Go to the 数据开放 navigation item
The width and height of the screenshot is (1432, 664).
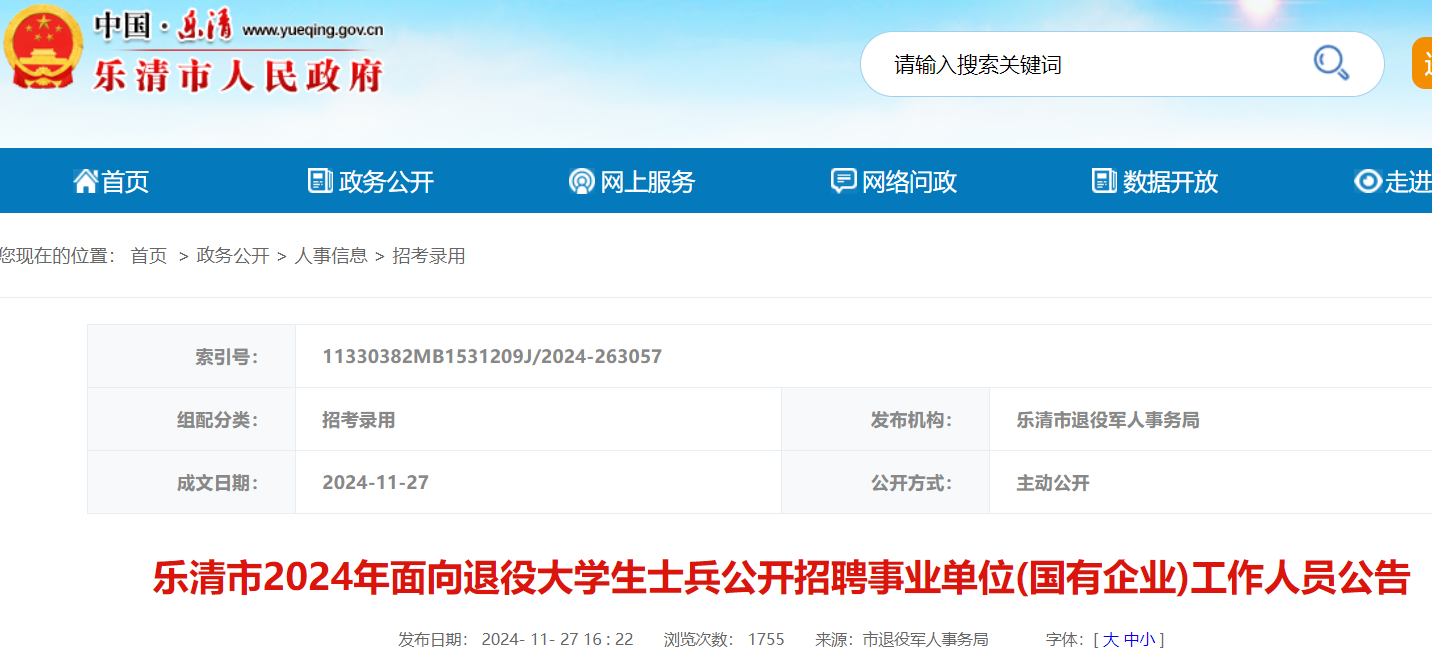[1170, 182]
